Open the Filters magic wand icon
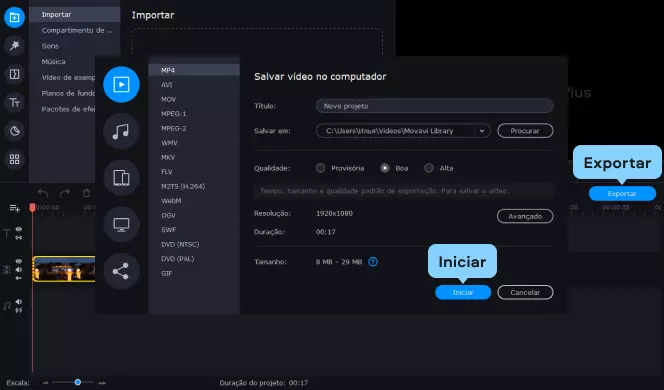The image size is (664, 390). pos(14,46)
